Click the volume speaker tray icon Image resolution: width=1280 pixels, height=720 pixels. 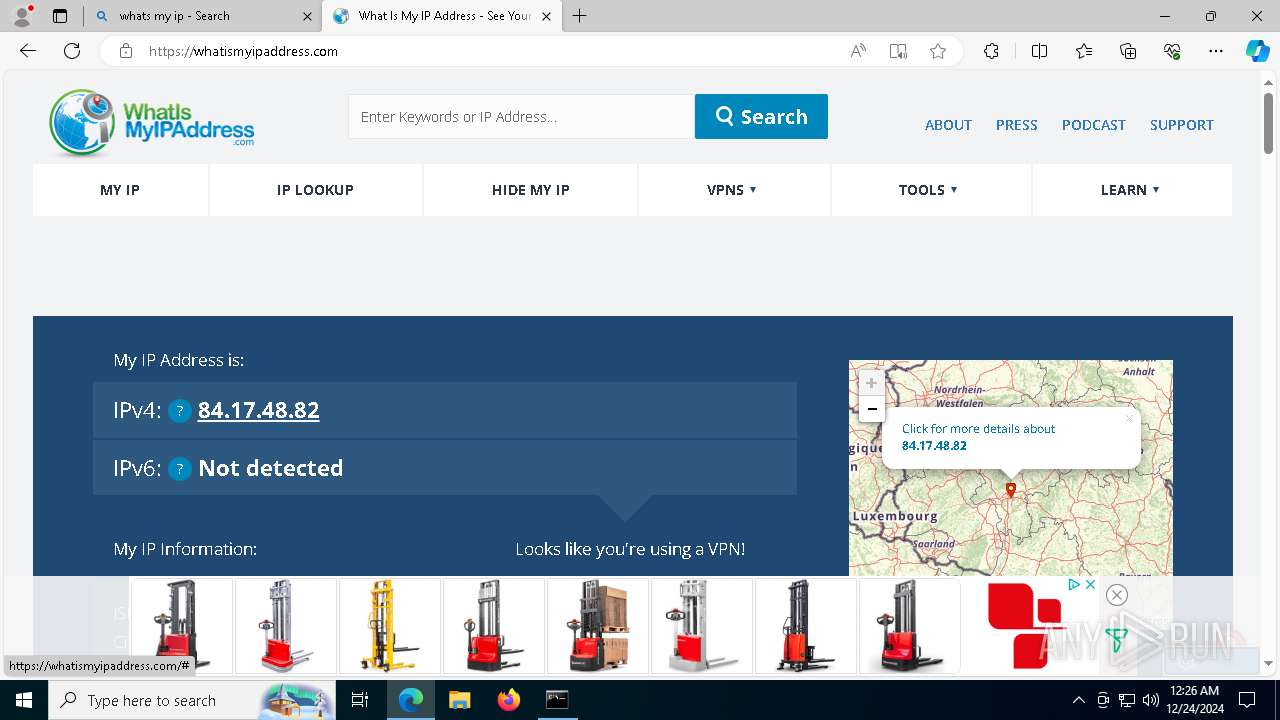point(1151,700)
